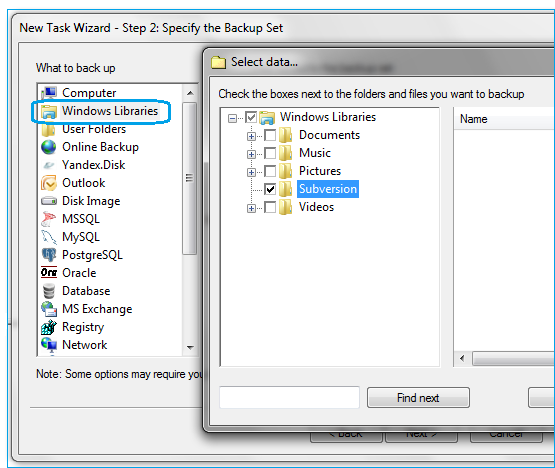Select the 'PostgreSQL' list entry text
This screenshot has width=555, height=468.
[x=92, y=255]
